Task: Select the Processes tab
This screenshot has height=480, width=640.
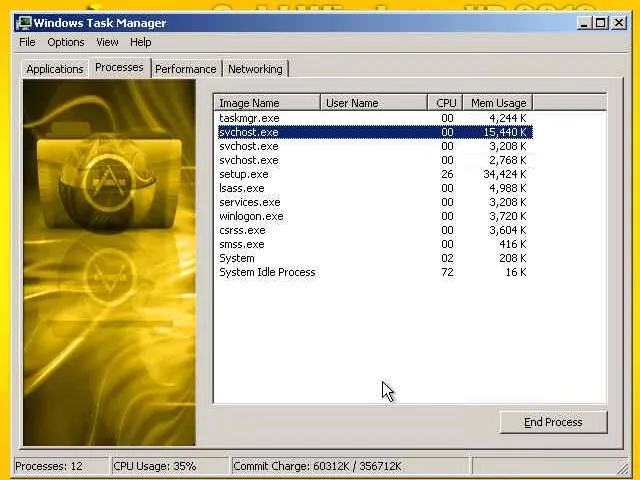Action: 119,67
